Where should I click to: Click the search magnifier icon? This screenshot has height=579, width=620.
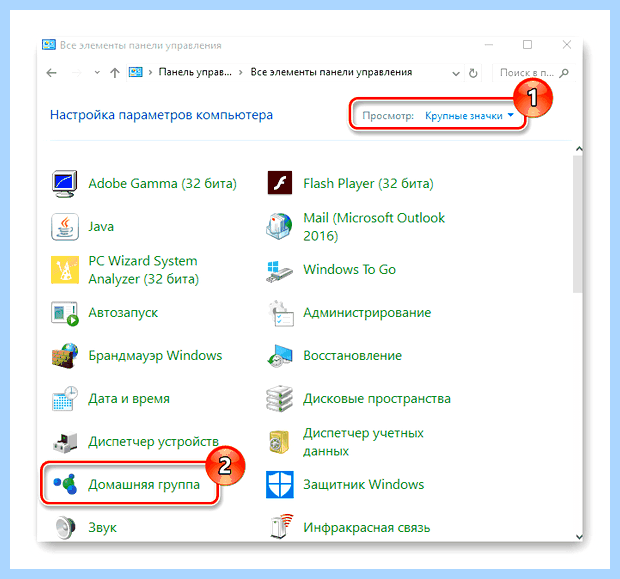click(x=564, y=73)
